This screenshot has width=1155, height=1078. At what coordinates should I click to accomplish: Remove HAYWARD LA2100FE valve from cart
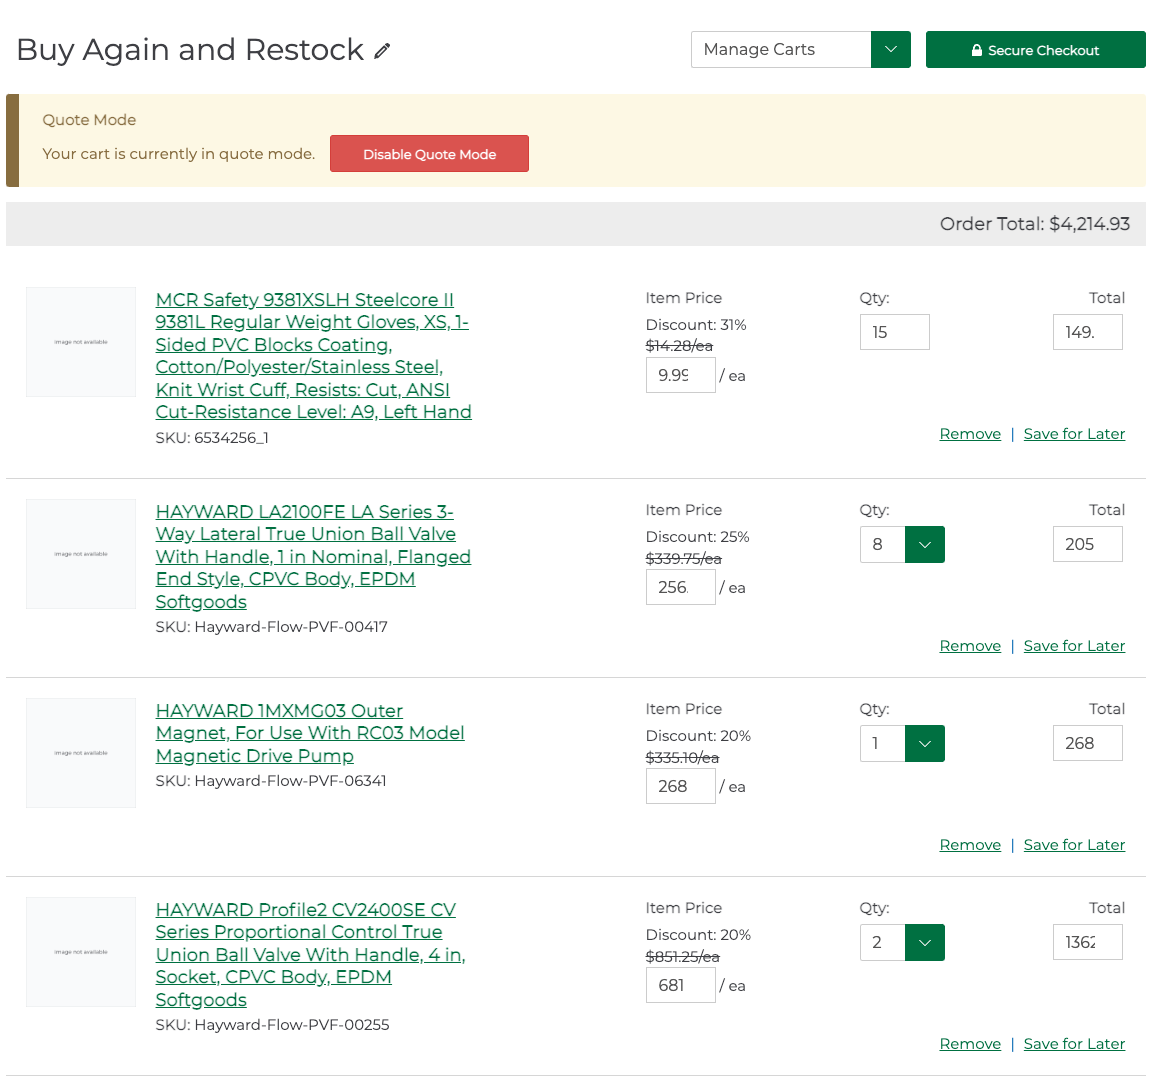pos(970,646)
